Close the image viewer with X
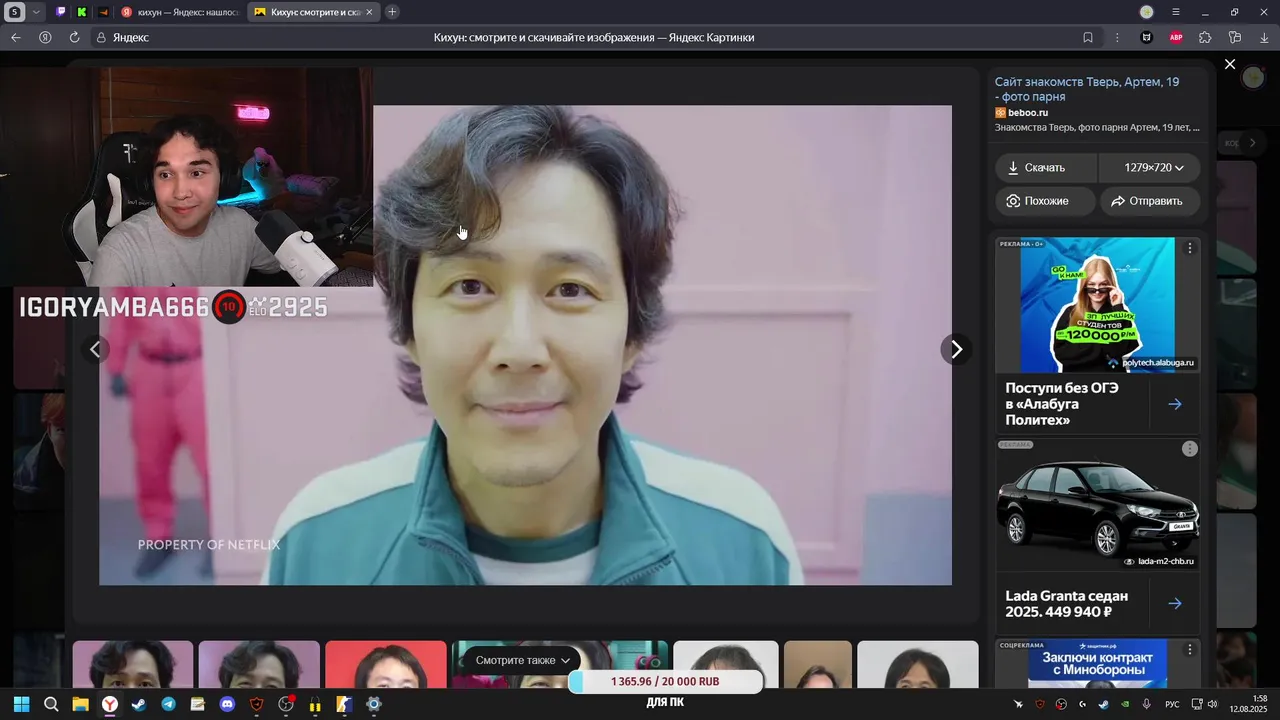This screenshot has height=720, width=1280. (x=1230, y=64)
